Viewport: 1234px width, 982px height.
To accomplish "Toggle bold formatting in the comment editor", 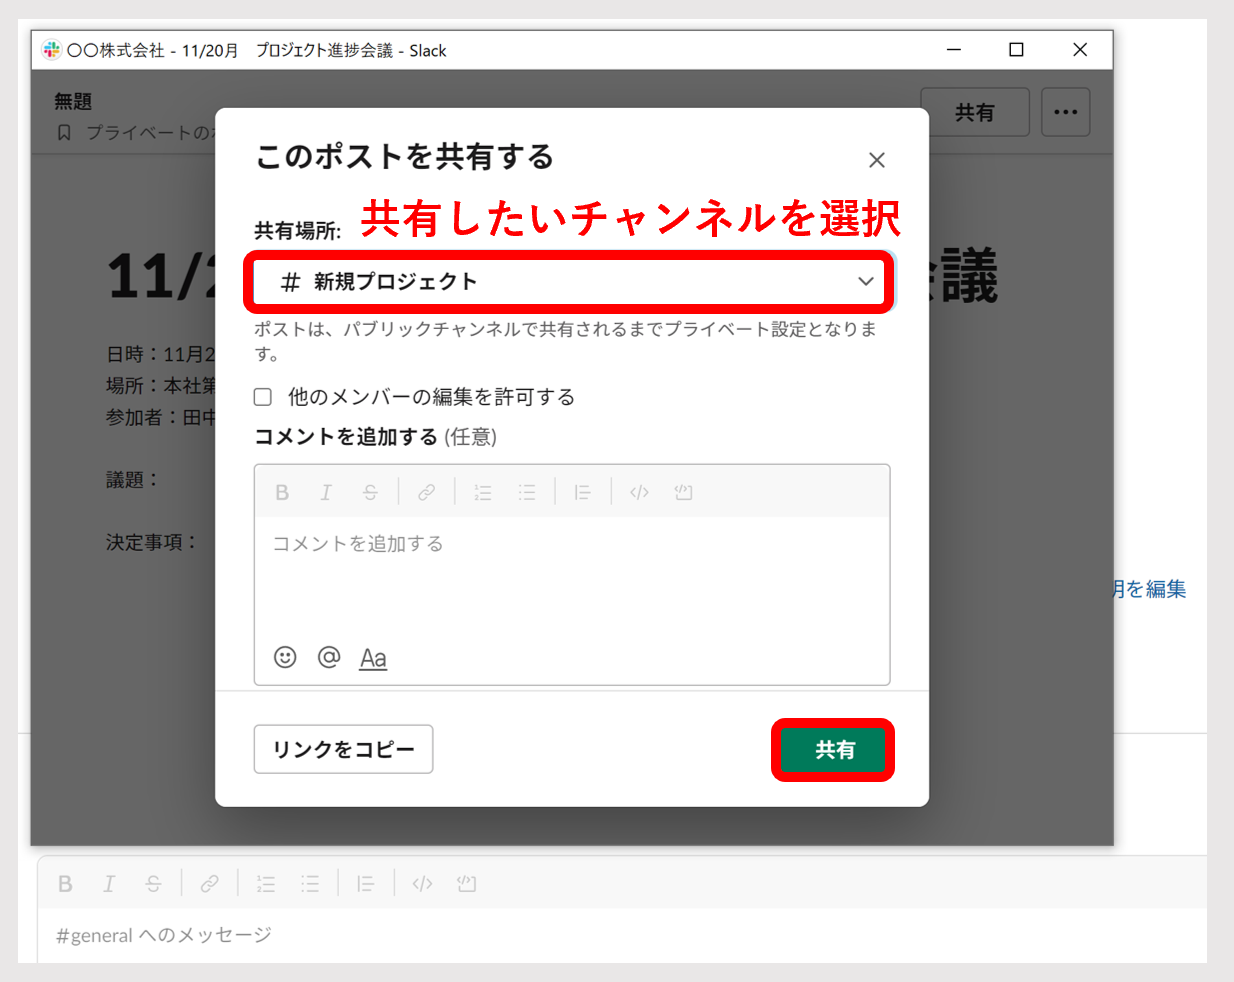I will [282, 491].
